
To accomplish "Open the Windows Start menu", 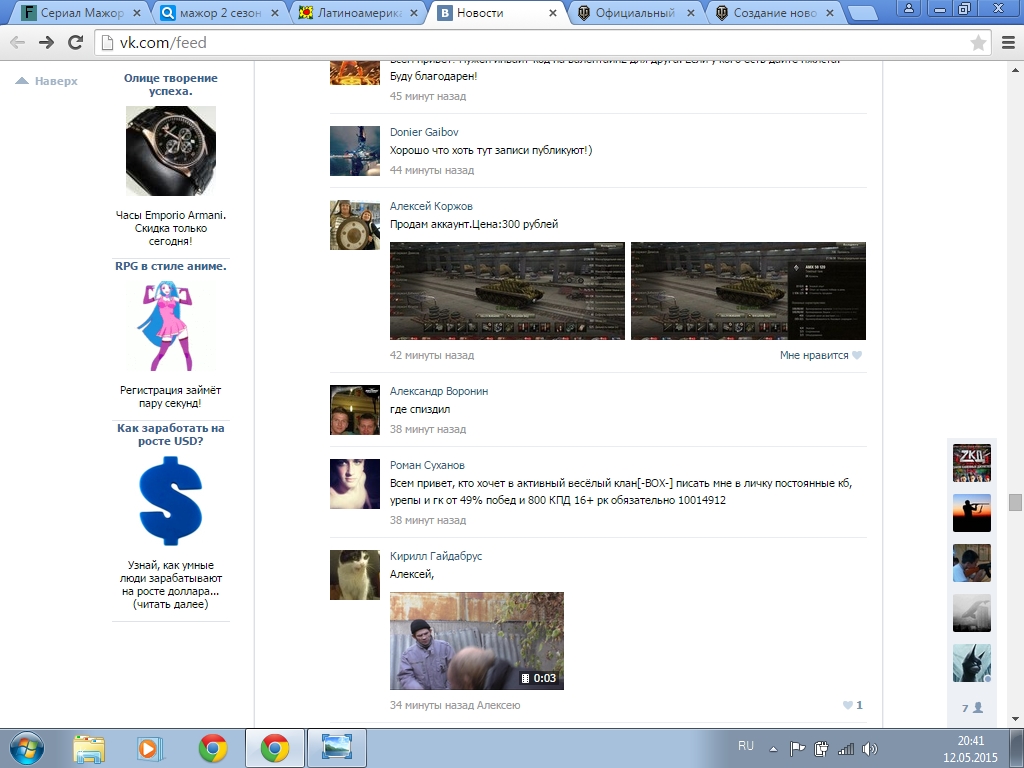I will point(25,748).
